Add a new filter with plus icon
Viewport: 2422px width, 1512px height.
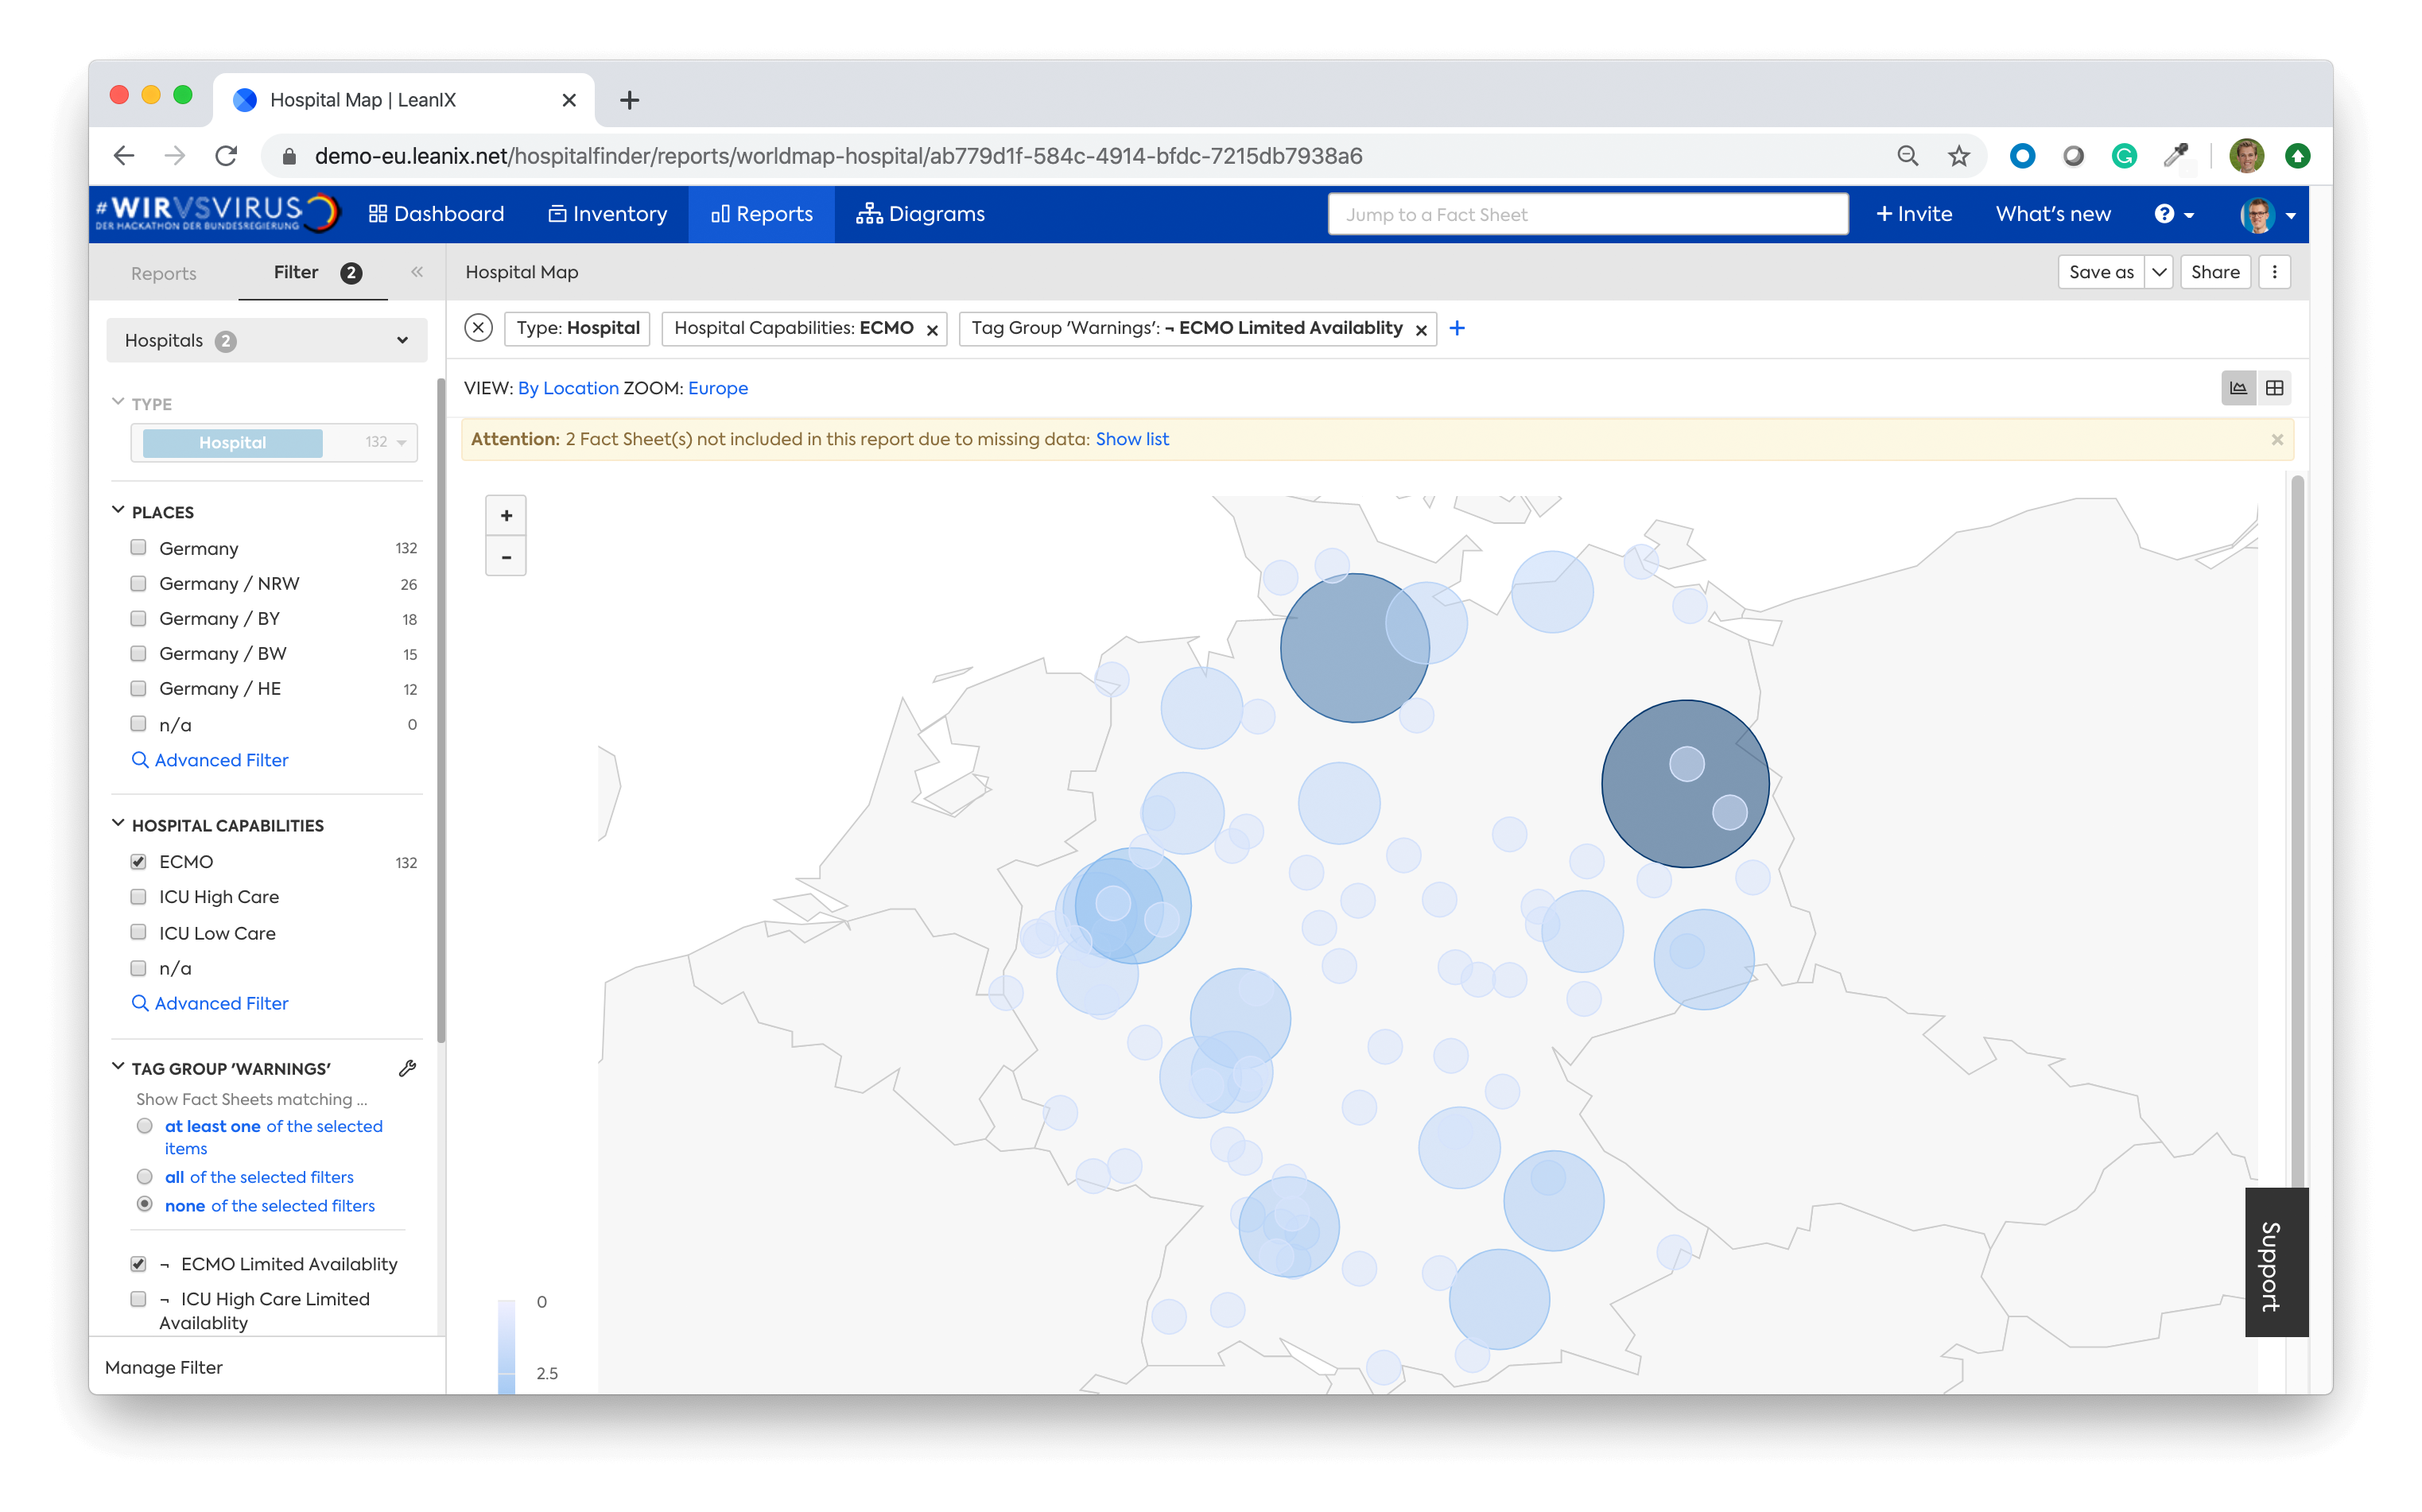pos(1457,328)
